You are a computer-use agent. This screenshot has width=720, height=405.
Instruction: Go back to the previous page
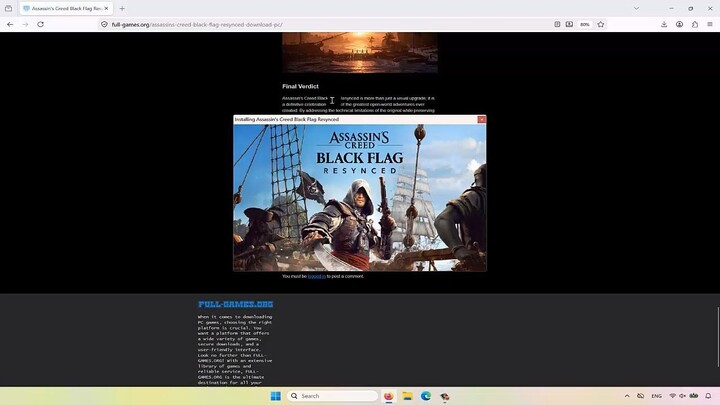[10, 24]
